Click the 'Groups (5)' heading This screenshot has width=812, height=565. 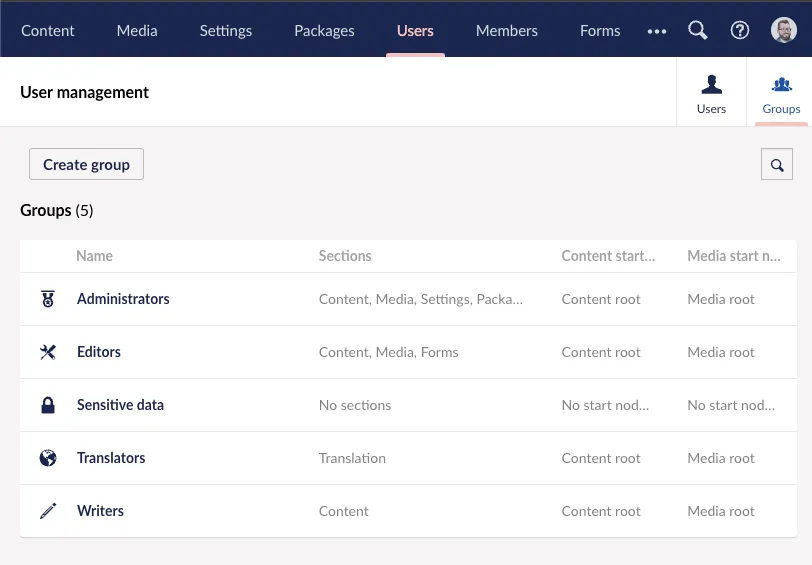(56, 210)
